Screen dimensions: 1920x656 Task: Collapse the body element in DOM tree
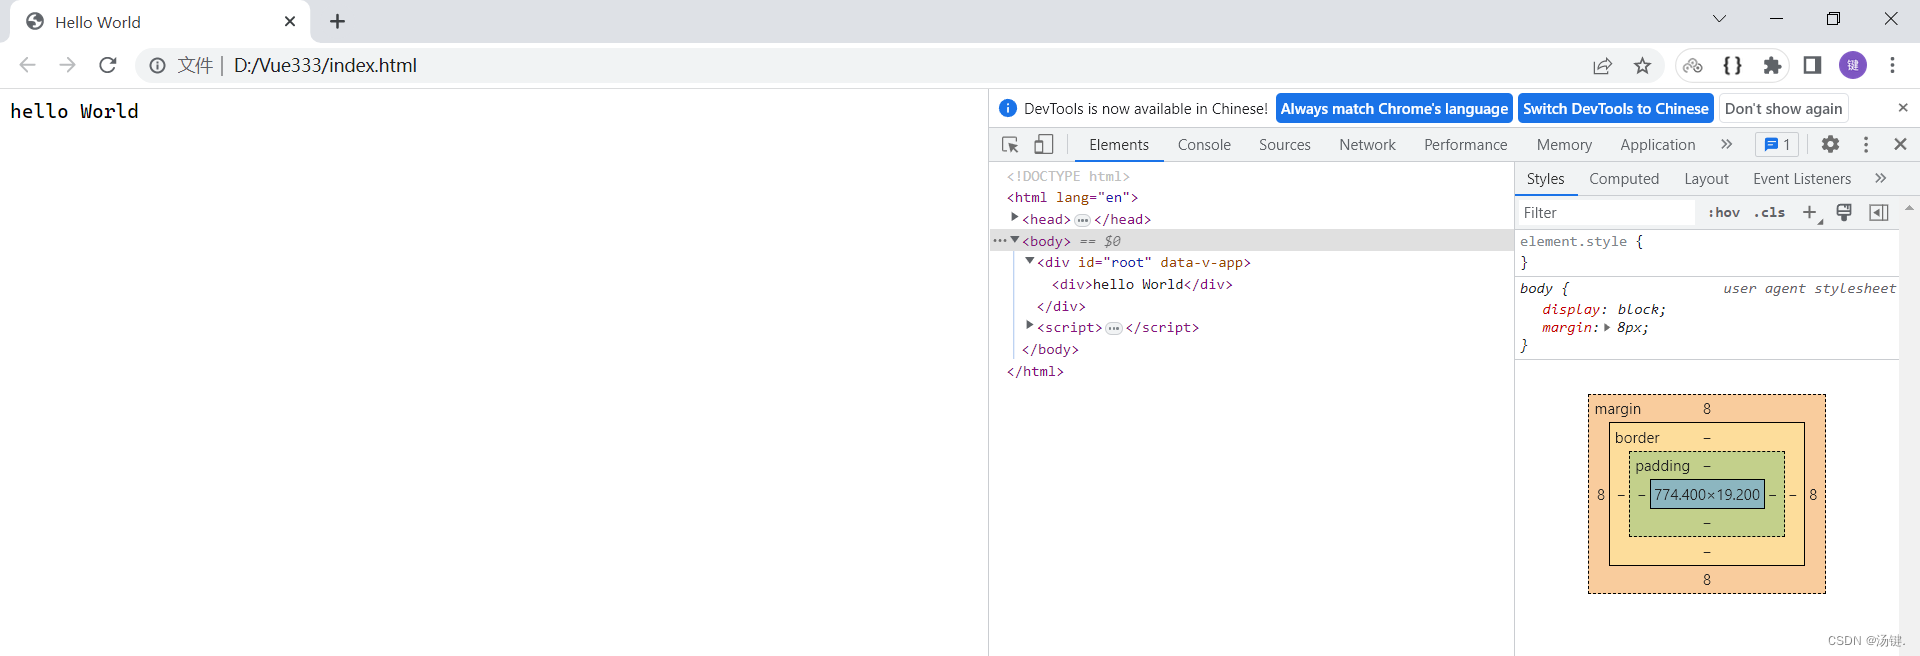[1014, 240]
